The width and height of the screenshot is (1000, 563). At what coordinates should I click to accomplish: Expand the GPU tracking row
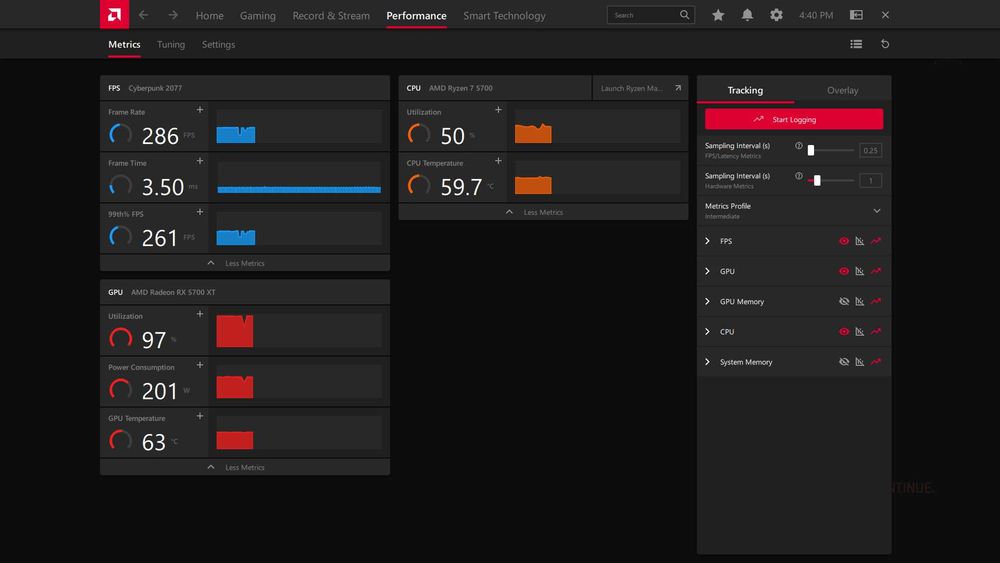pos(707,271)
